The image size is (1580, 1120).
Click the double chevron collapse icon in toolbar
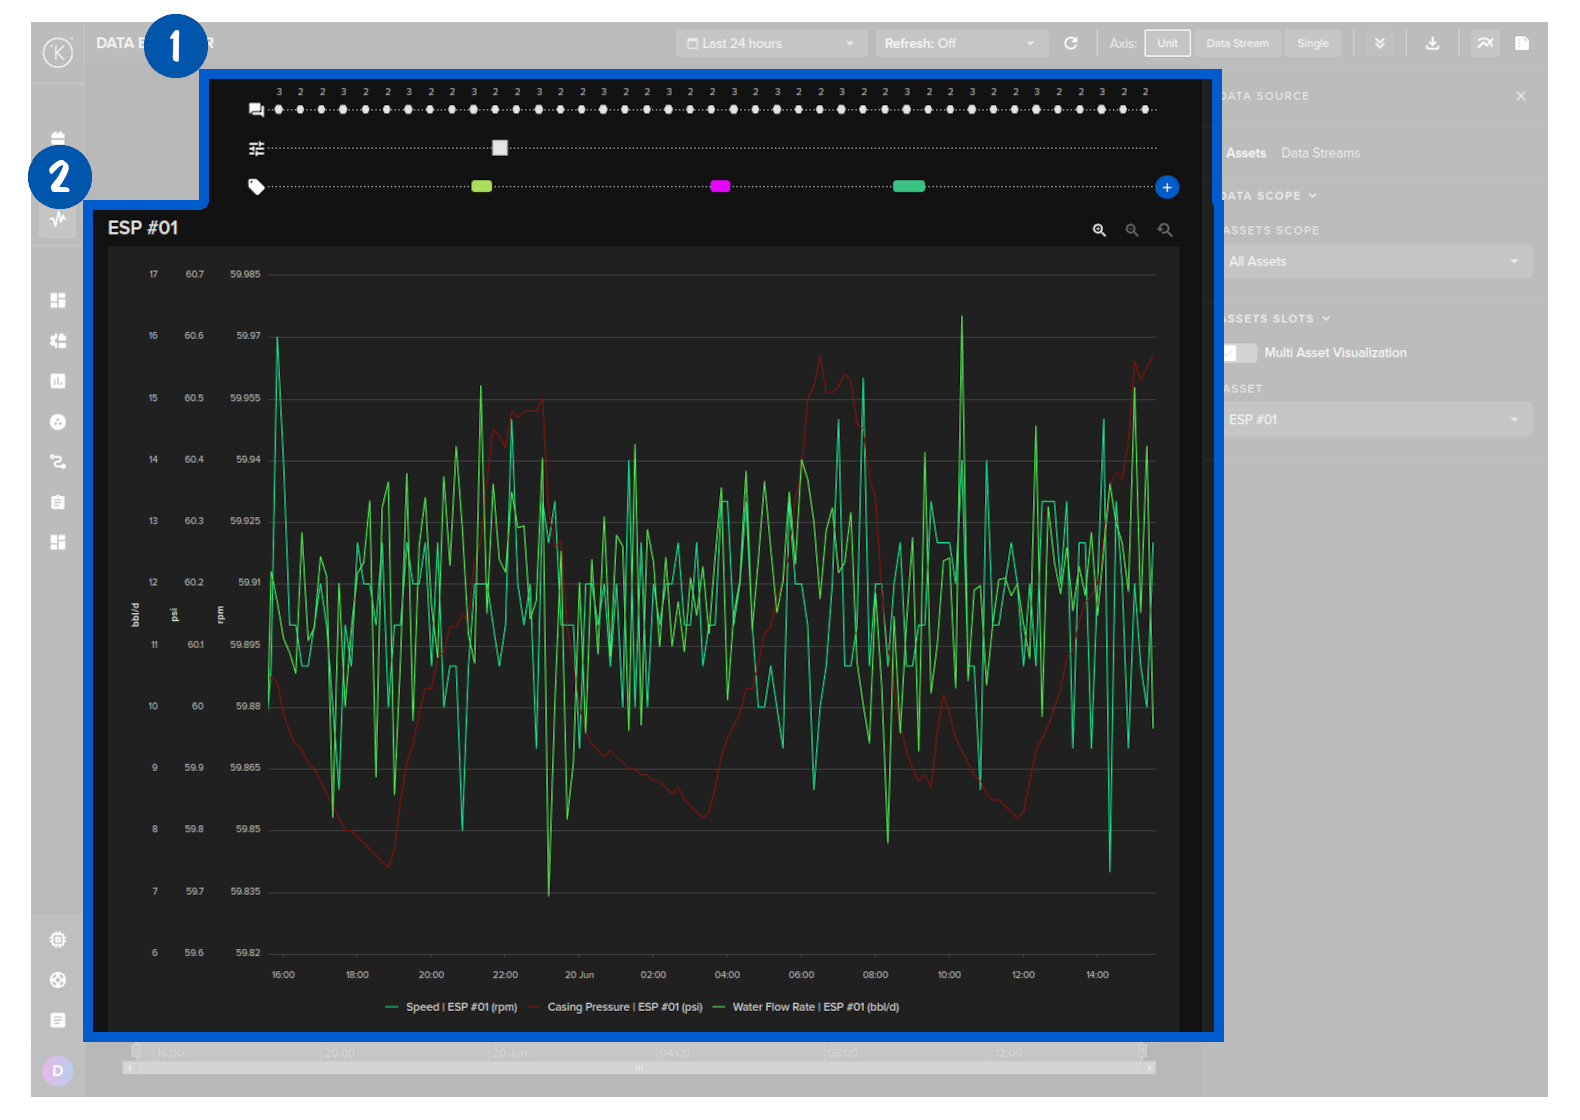click(x=1380, y=43)
